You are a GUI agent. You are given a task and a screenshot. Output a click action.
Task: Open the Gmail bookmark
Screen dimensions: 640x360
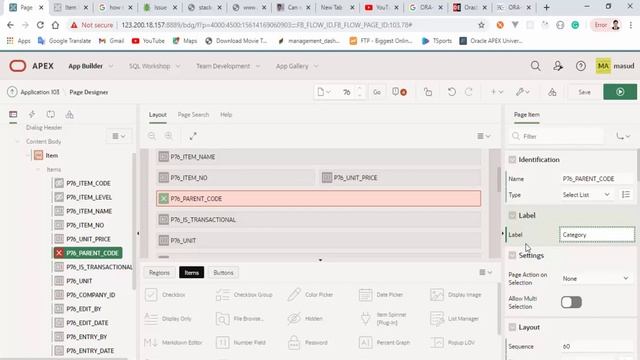point(111,41)
